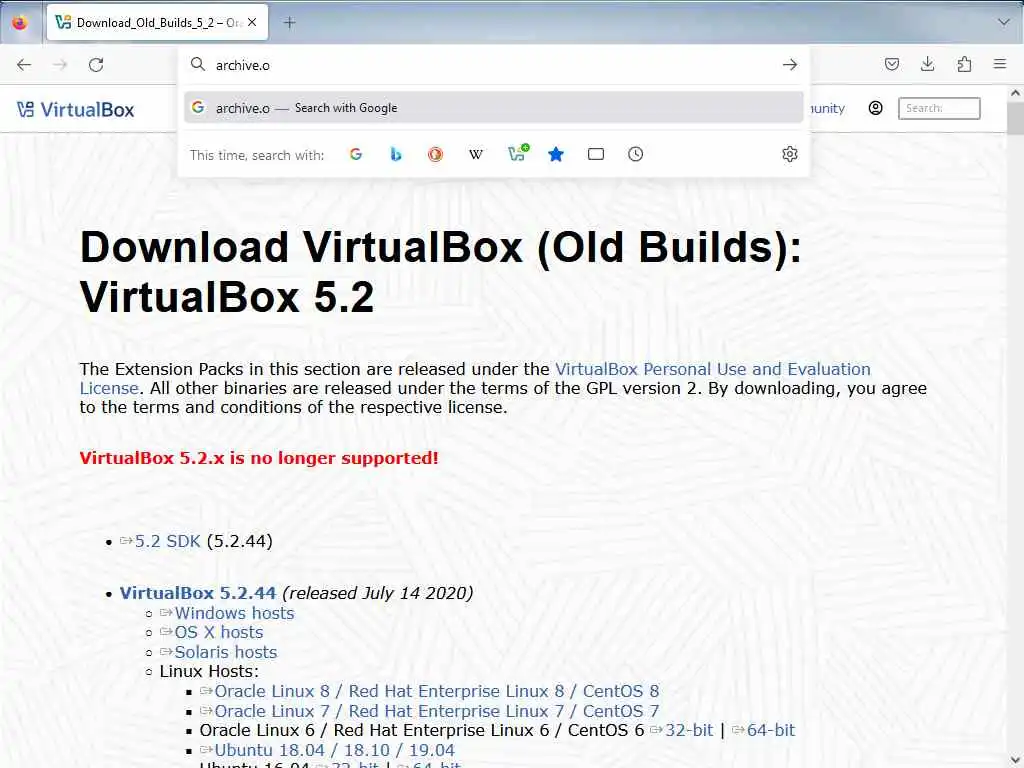Screen dimensions: 1024x768
Task: Click the 'Linux Hosts:' list label
Action: [209, 671]
